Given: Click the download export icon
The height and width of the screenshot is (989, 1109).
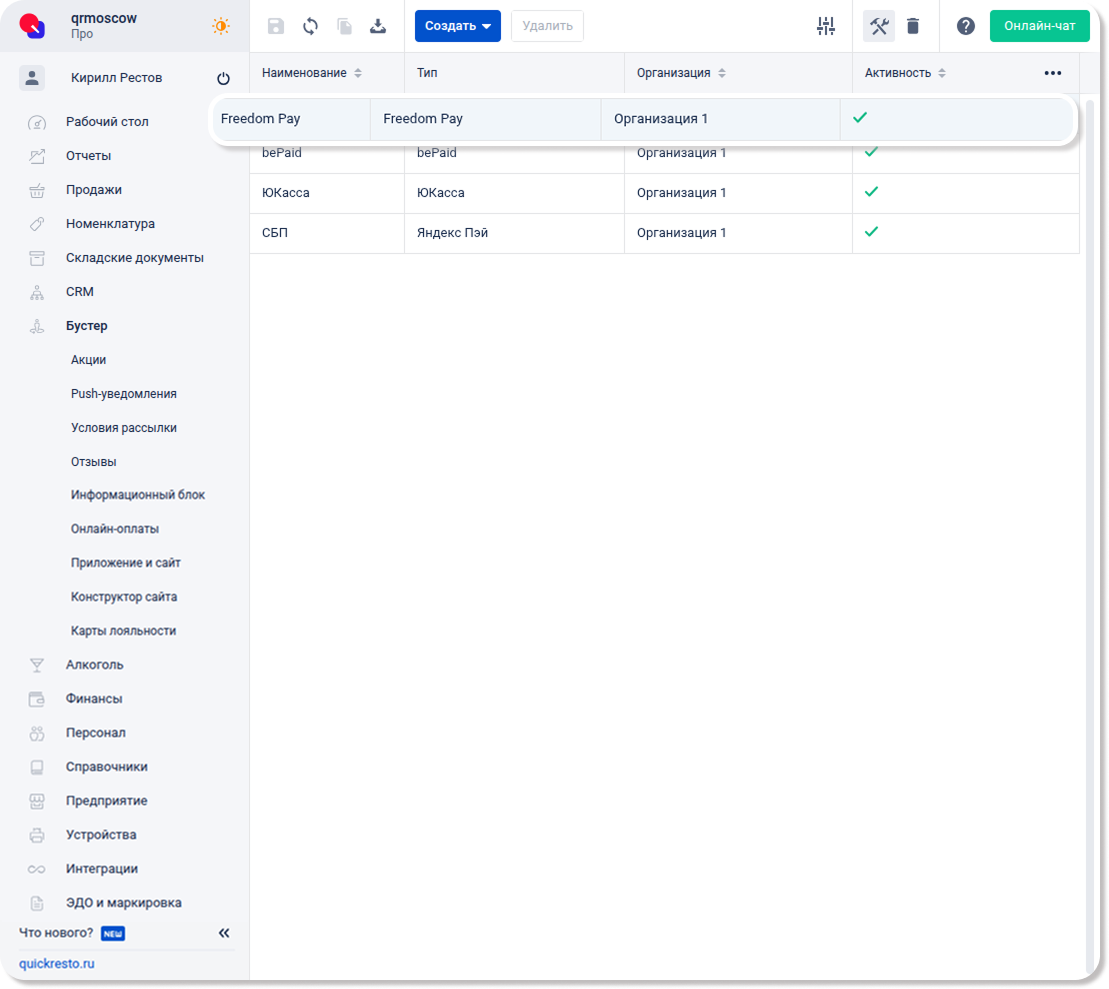Looking at the screenshot, I should (378, 26).
